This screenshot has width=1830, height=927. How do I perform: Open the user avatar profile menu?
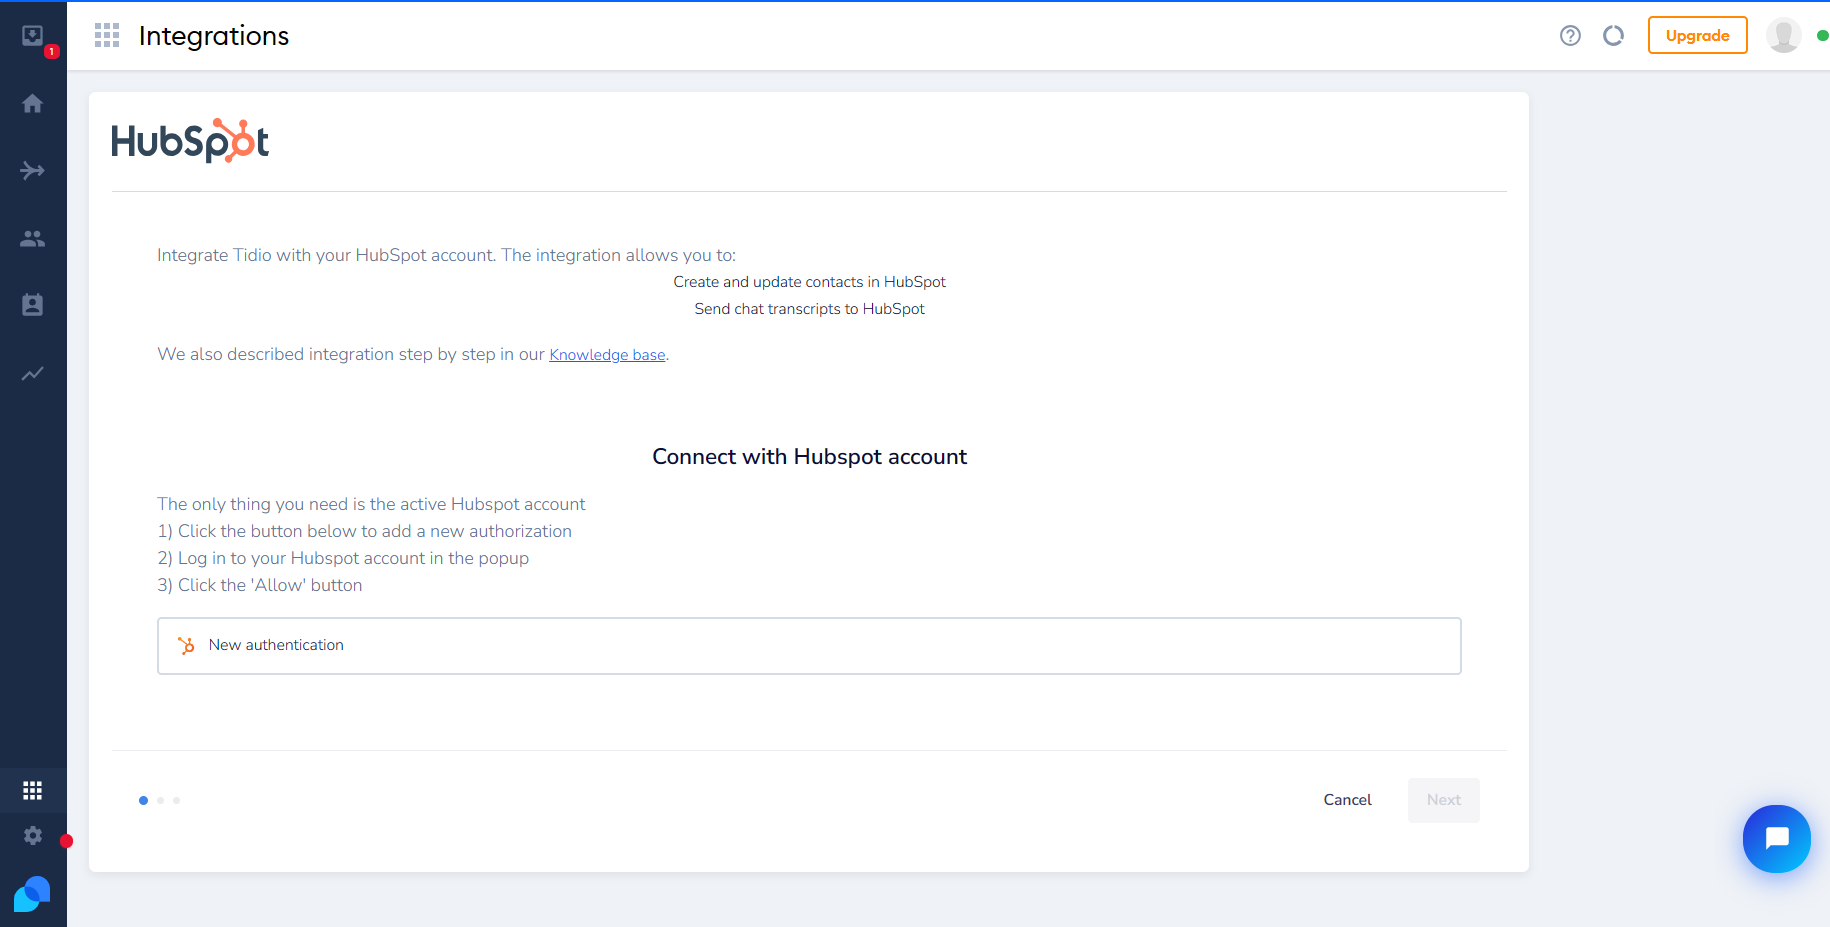[x=1783, y=36]
